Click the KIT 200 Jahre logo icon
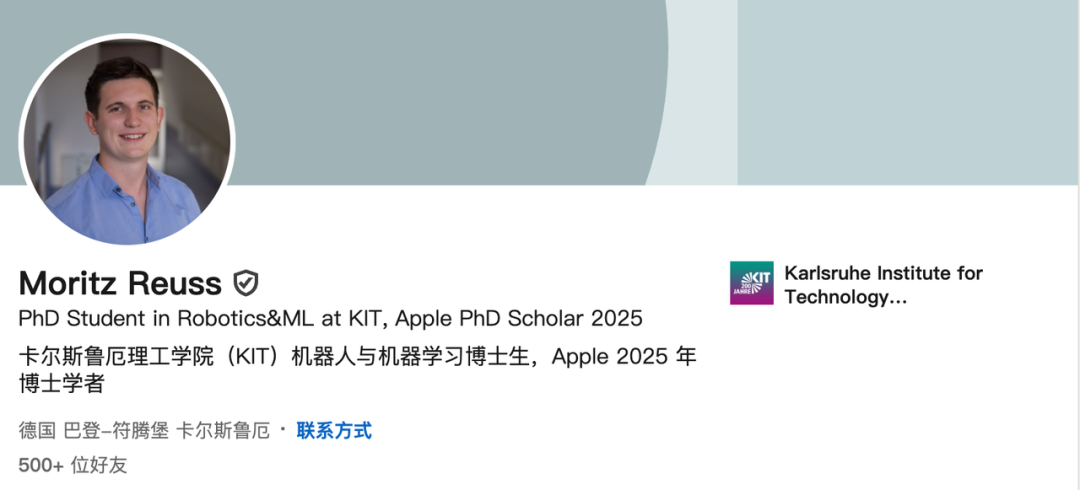The width and height of the screenshot is (1080, 490). pyautogui.click(x=752, y=283)
